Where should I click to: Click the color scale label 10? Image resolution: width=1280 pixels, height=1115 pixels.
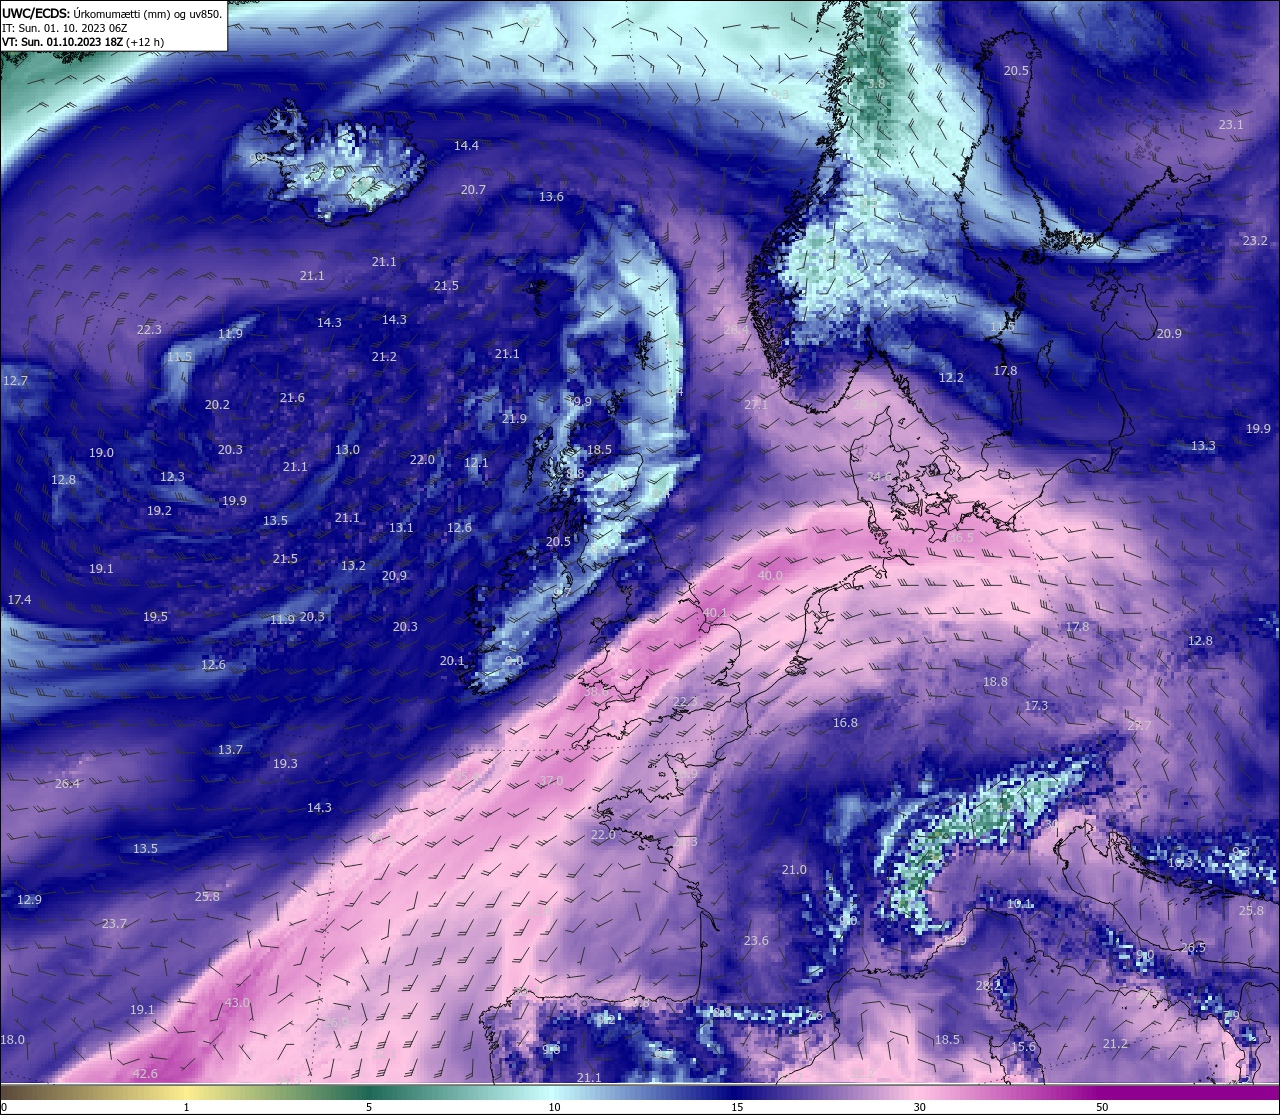(554, 1107)
